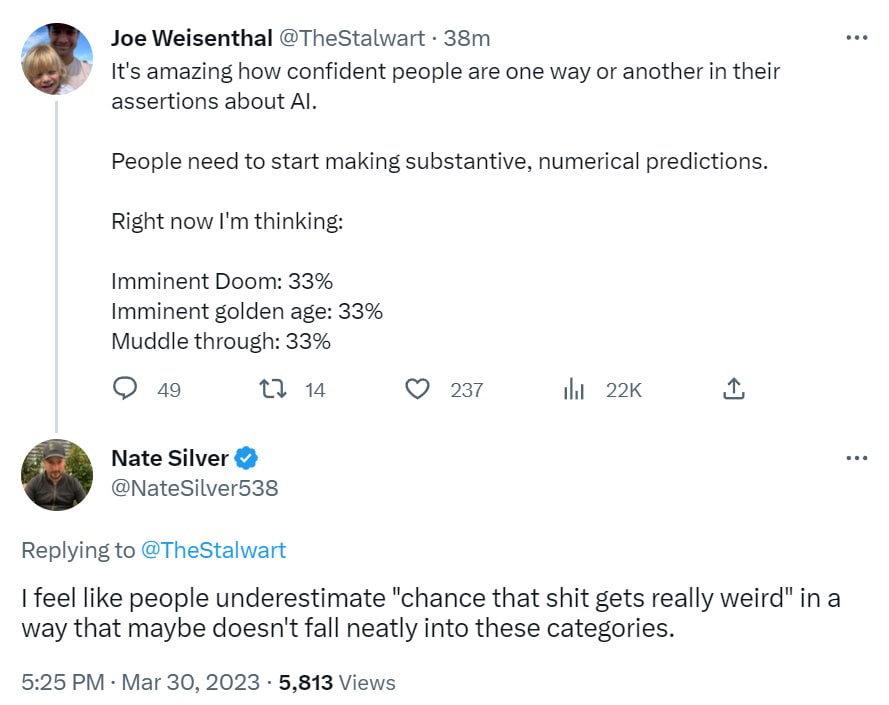Click the @NateSilver538 handle
The height and width of the screenshot is (705, 889).
click(194, 488)
